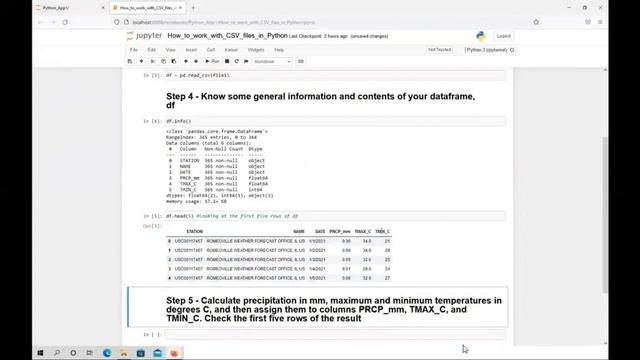Close the How_to_work_with_CSV_files tab

[x=180, y=8]
